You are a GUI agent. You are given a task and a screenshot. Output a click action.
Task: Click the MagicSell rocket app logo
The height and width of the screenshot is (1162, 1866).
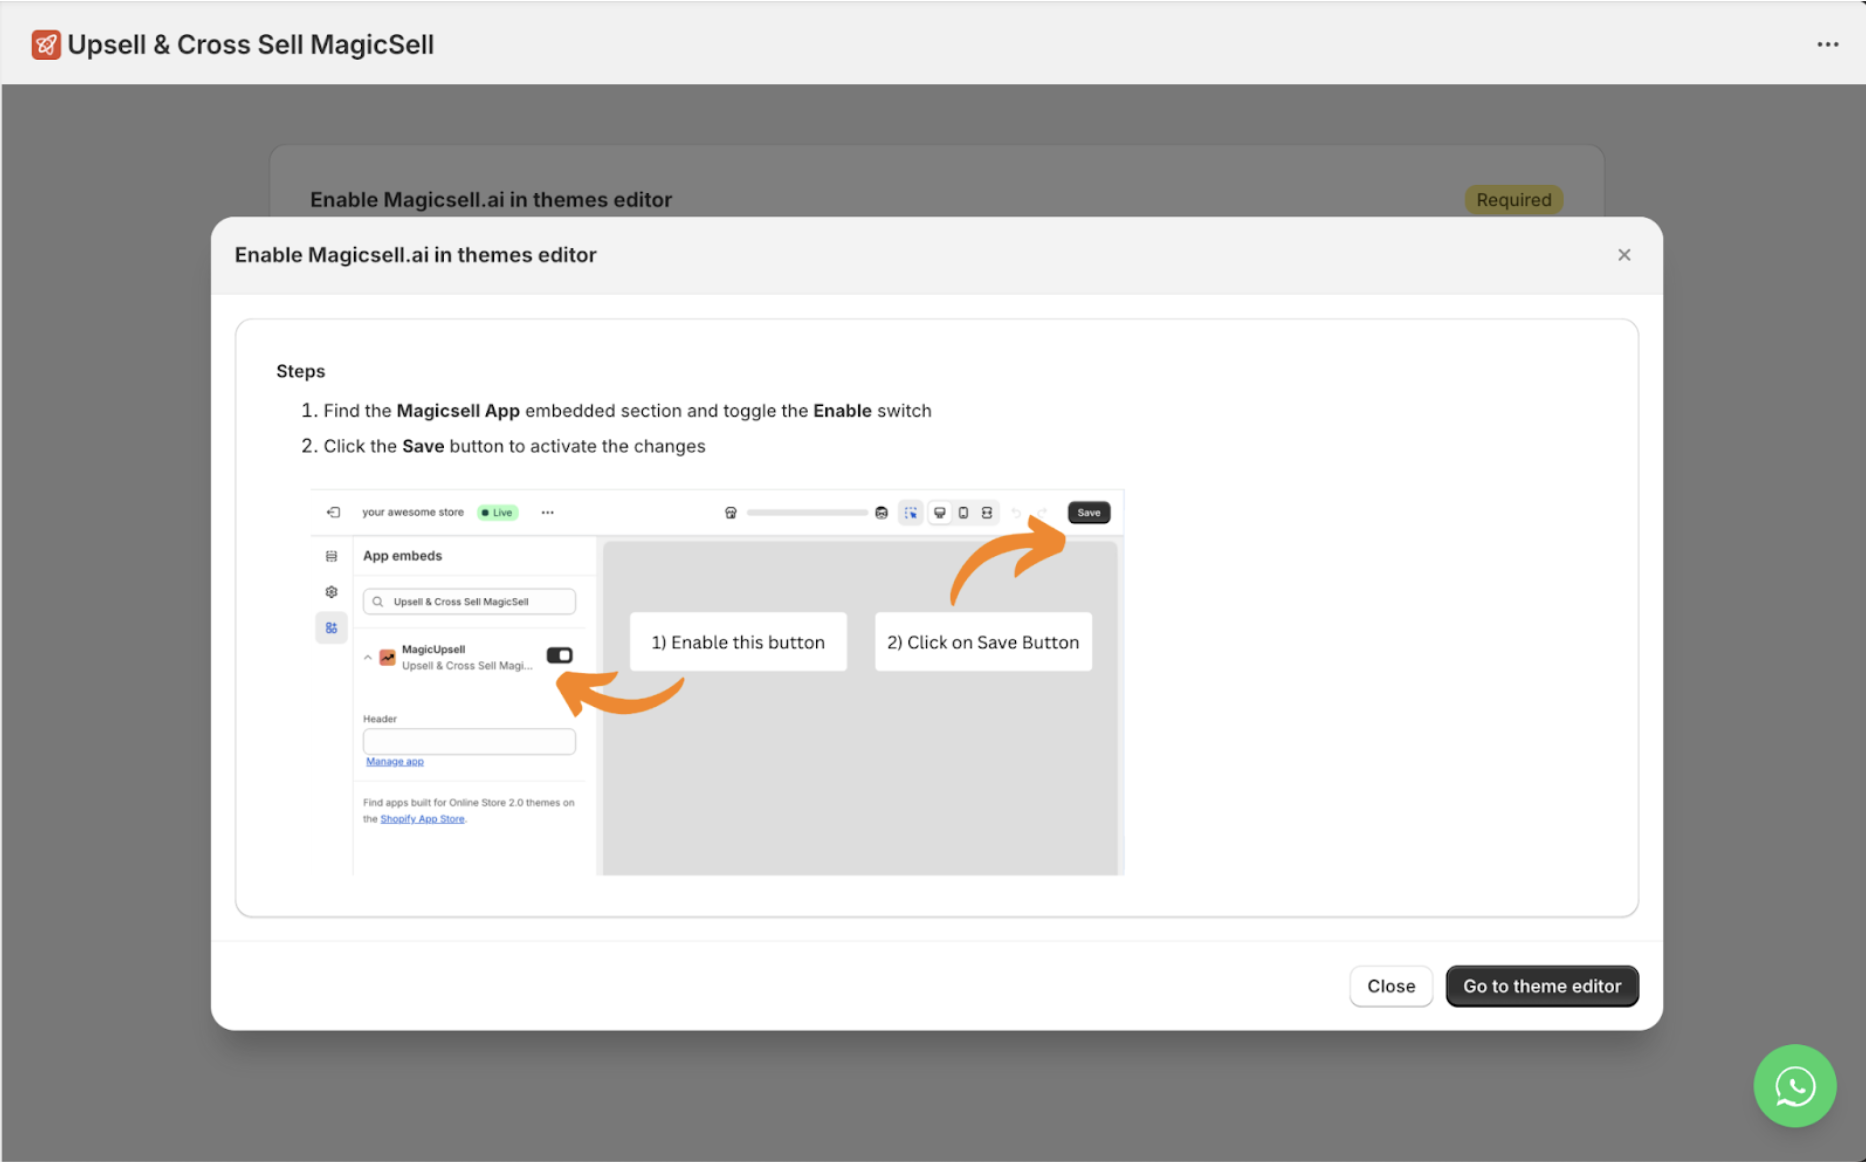click(x=46, y=45)
